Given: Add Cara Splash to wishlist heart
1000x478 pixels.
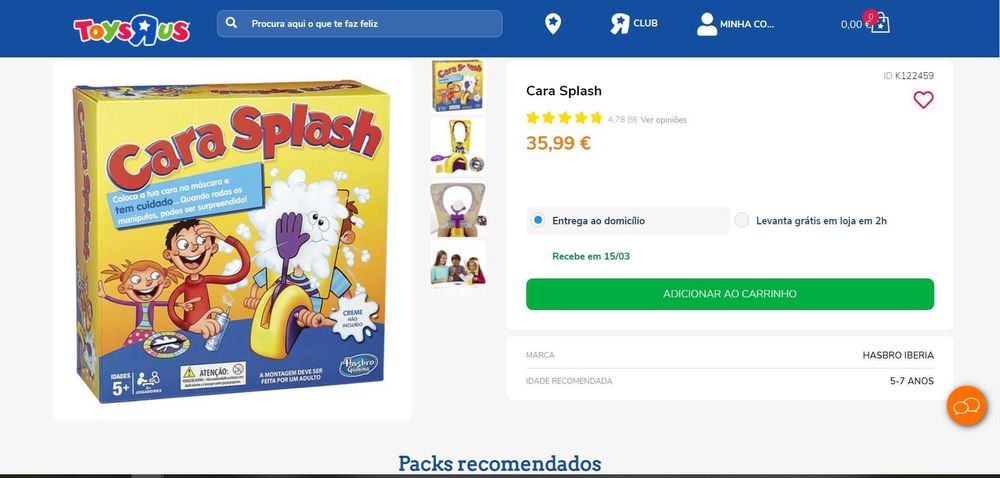Looking at the screenshot, I should tap(923, 100).
